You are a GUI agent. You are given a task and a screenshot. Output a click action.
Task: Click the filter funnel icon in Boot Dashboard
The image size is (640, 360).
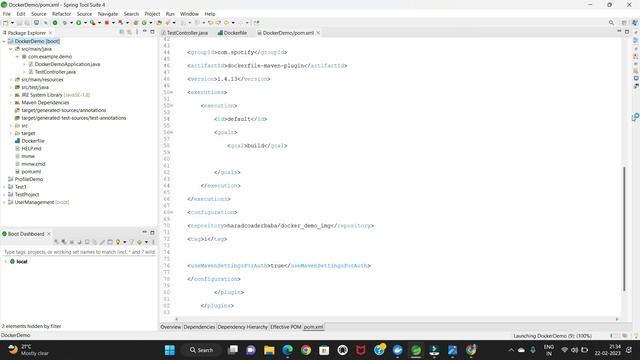coord(131,242)
